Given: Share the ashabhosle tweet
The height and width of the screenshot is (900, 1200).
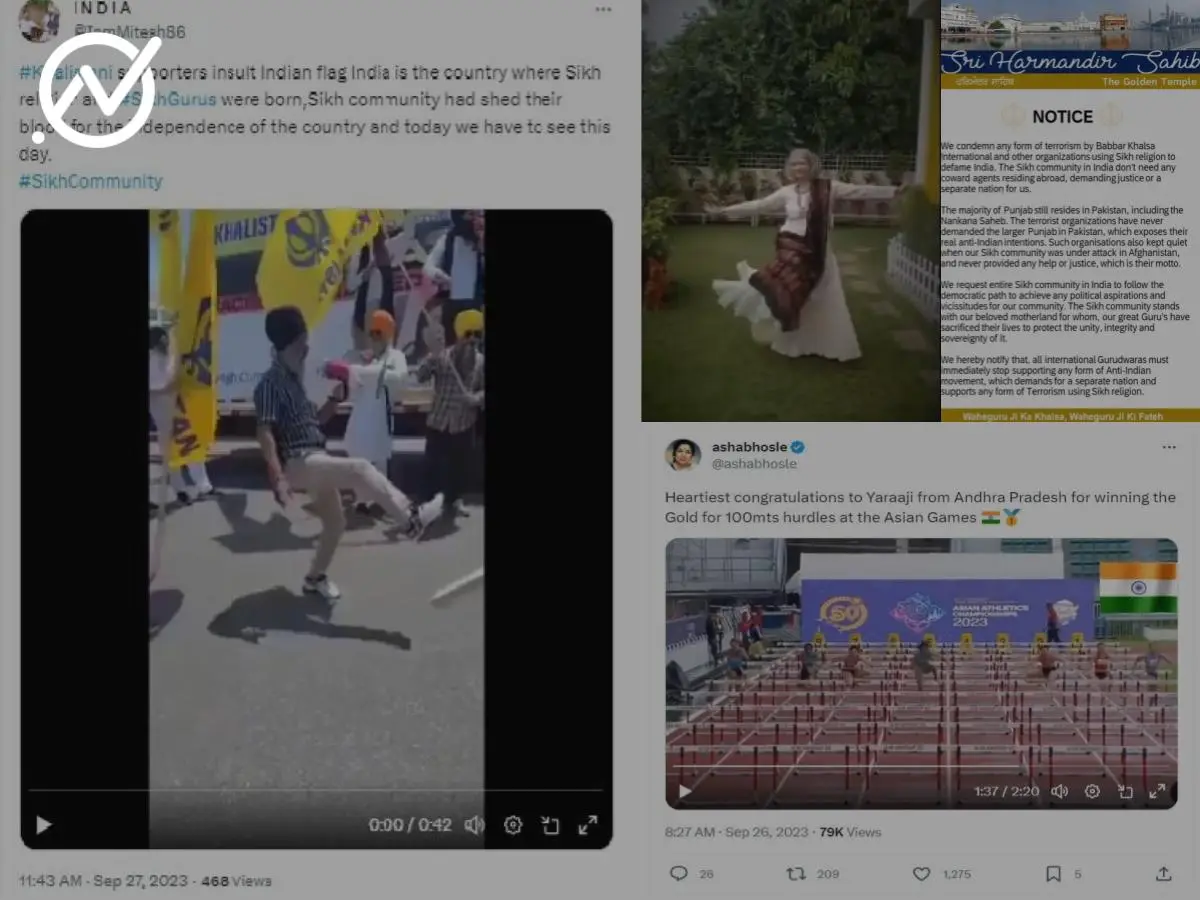Looking at the screenshot, I should pyautogui.click(x=1163, y=873).
